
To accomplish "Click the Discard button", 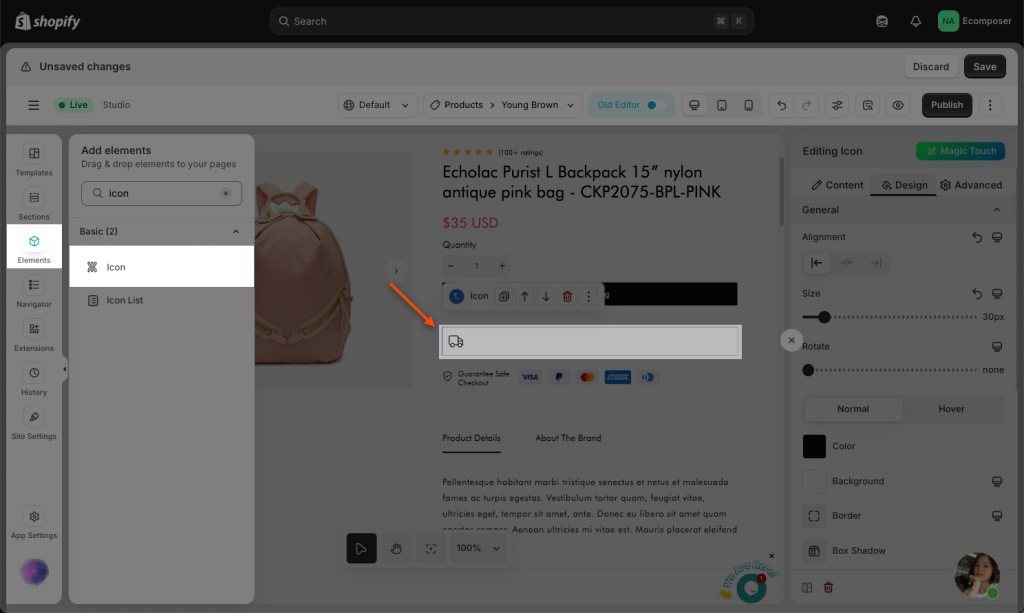I will (x=930, y=67).
